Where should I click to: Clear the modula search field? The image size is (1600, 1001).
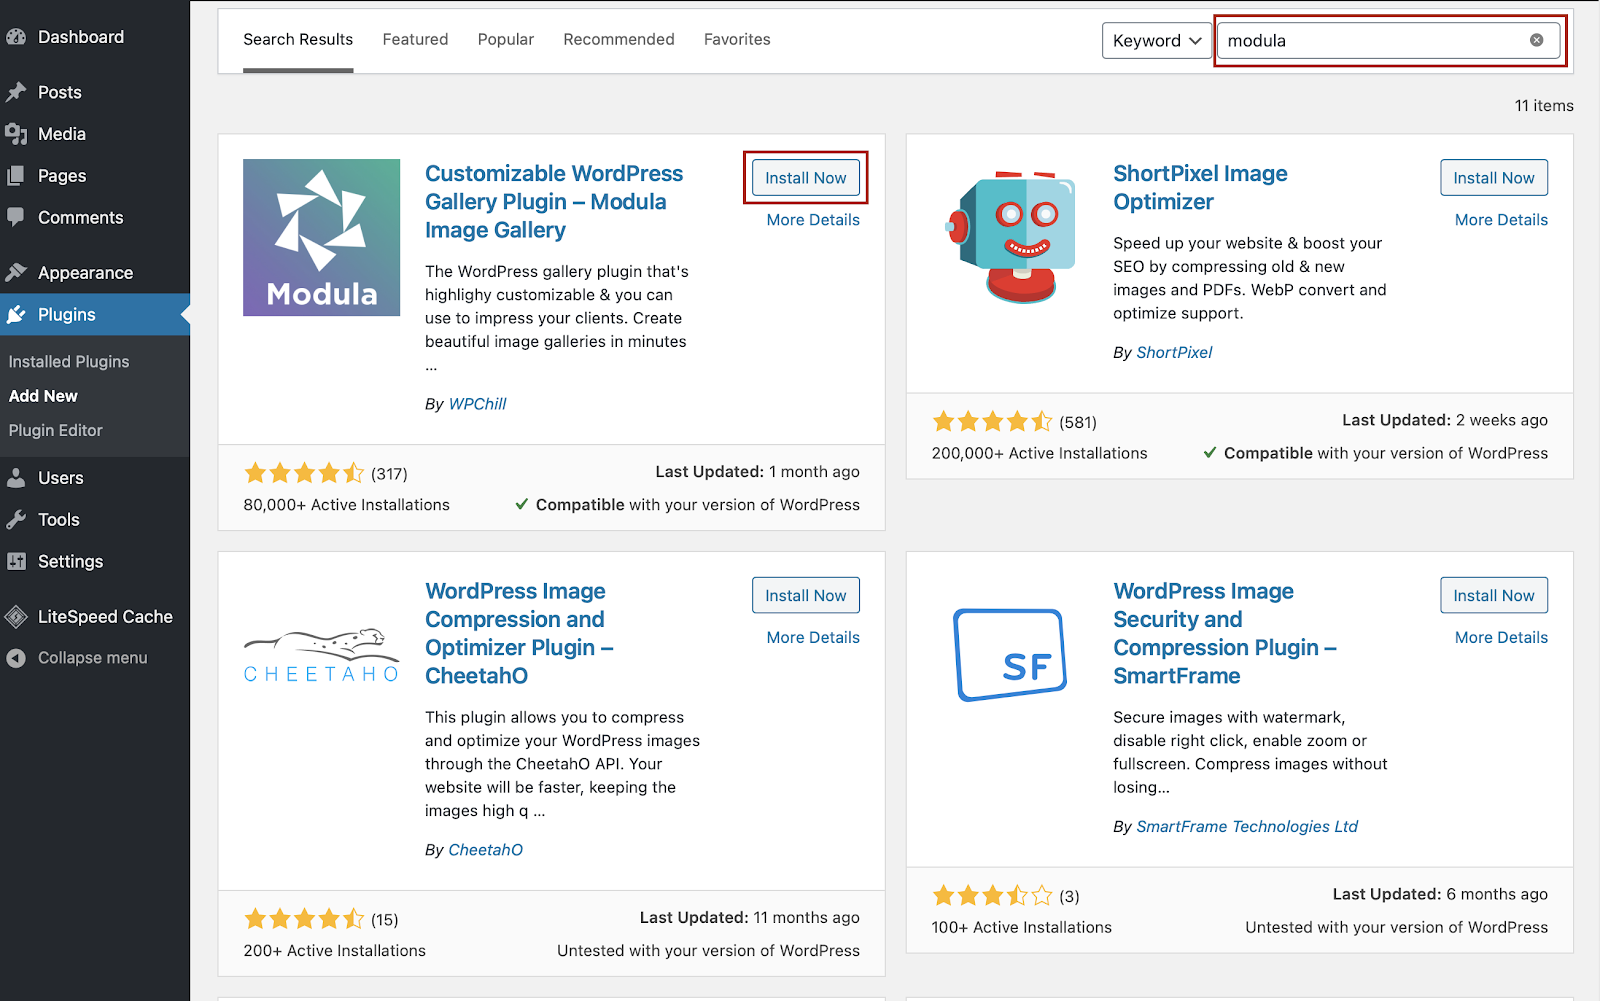1536,41
